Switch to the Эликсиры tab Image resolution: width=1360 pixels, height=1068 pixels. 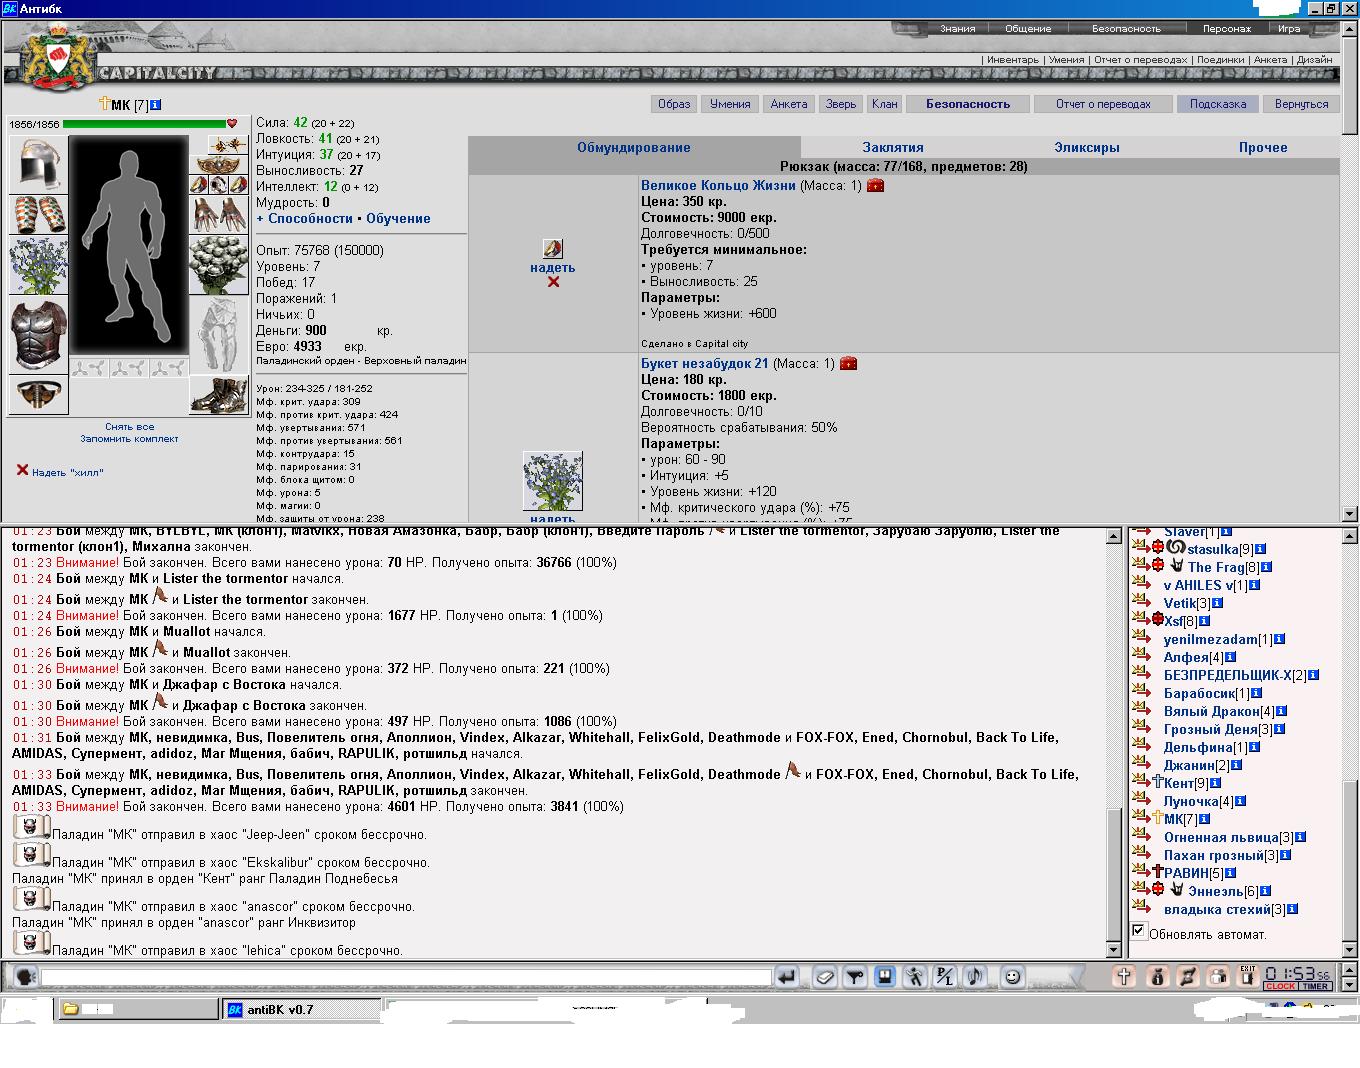[x=1086, y=147]
